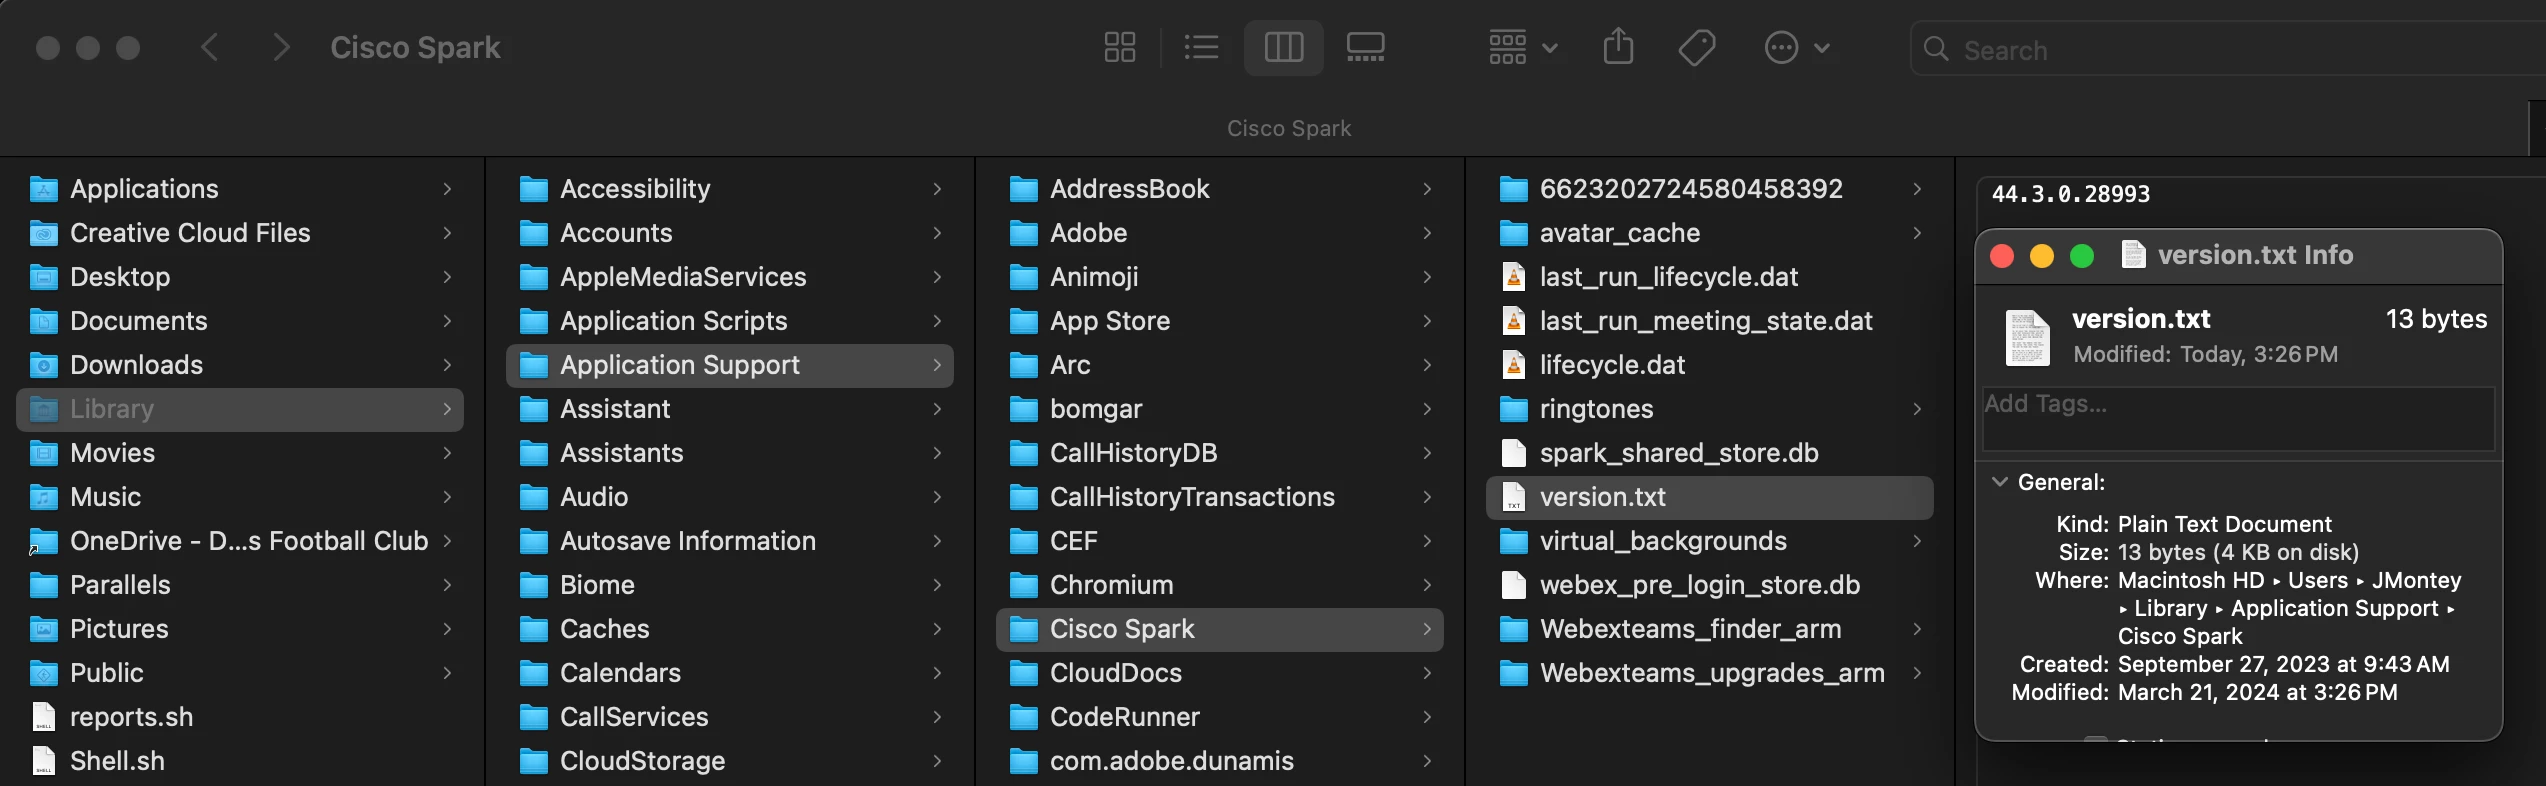Open the AddressBook folder
Image resolution: width=2546 pixels, height=786 pixels.
point(1220,189)
